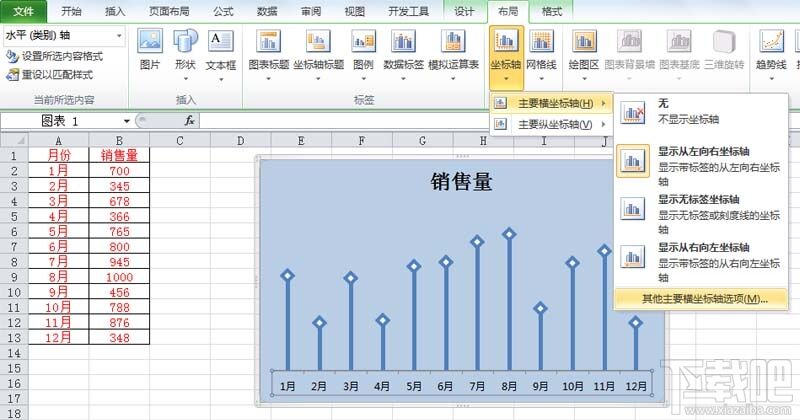Click the select-all corner of the sheet
The image size is (800, 420).
14,140
